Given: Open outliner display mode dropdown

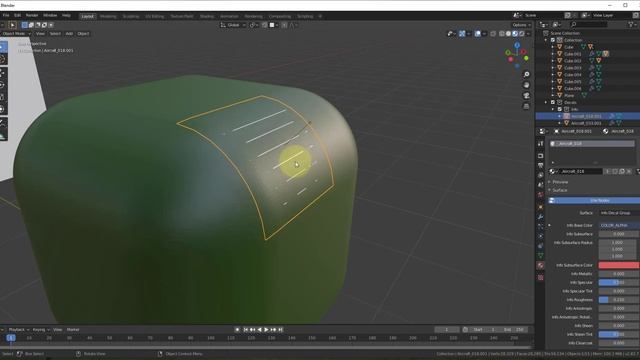Looking at the screenshot, I should click(x=544, y=25).
